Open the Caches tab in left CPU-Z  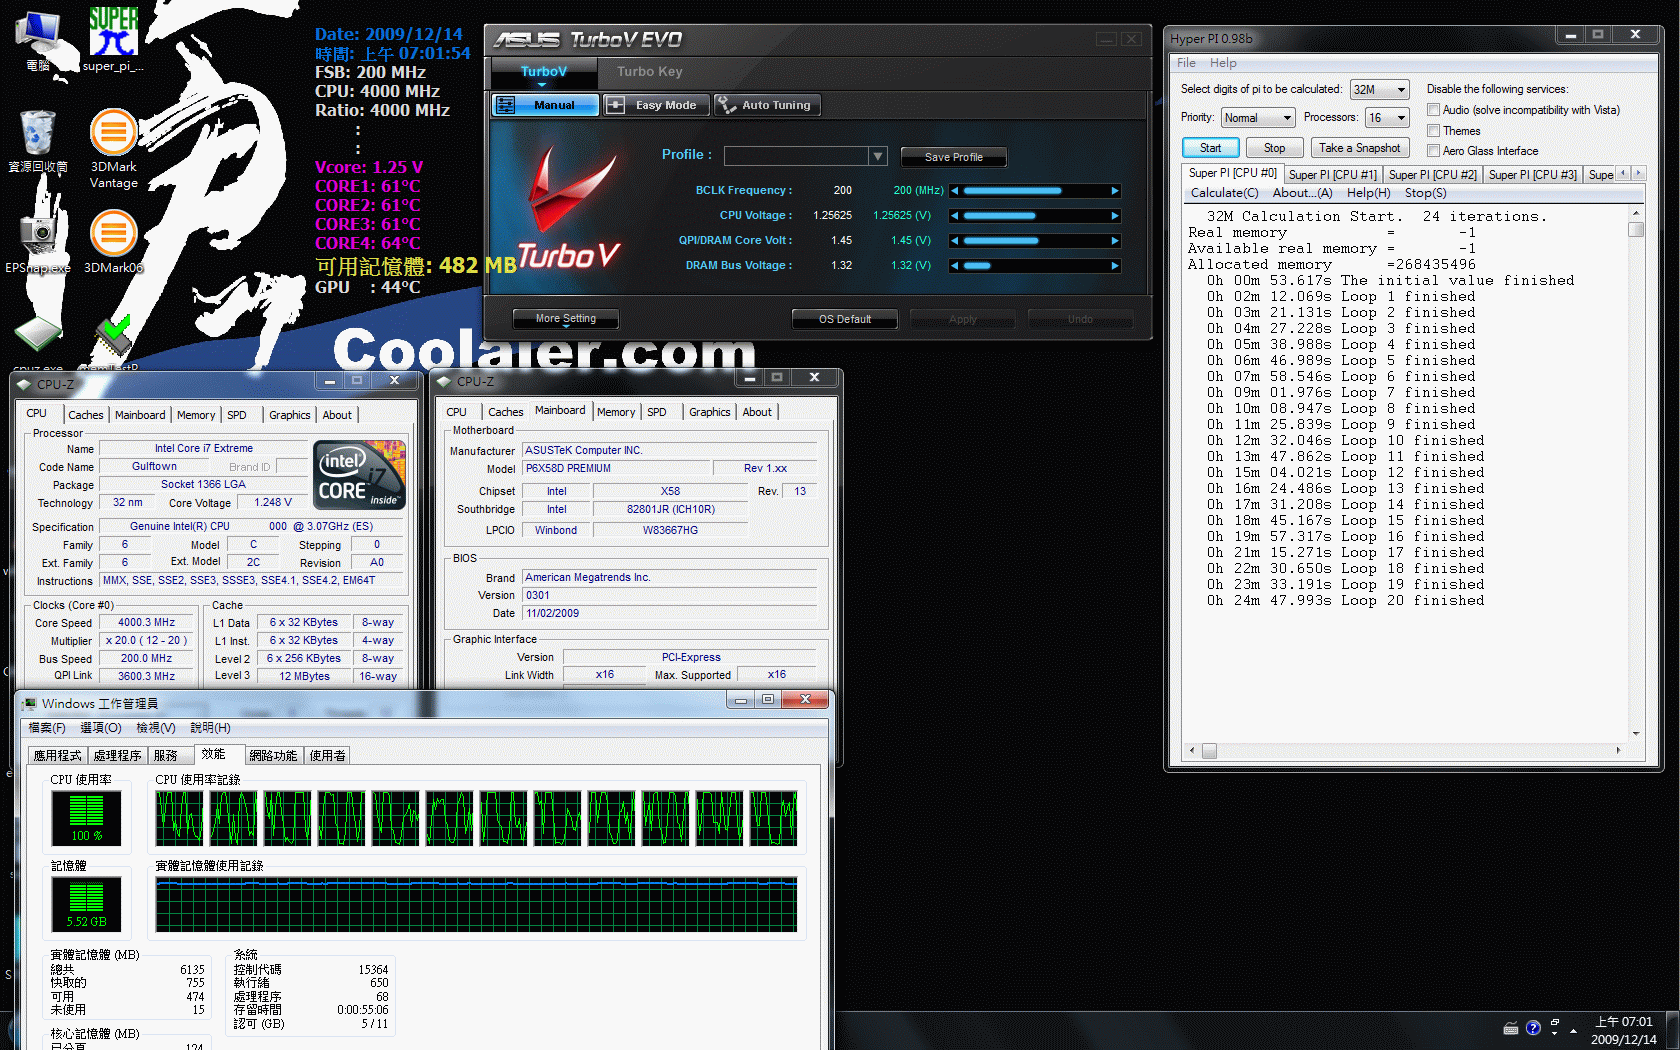(86, 415)
